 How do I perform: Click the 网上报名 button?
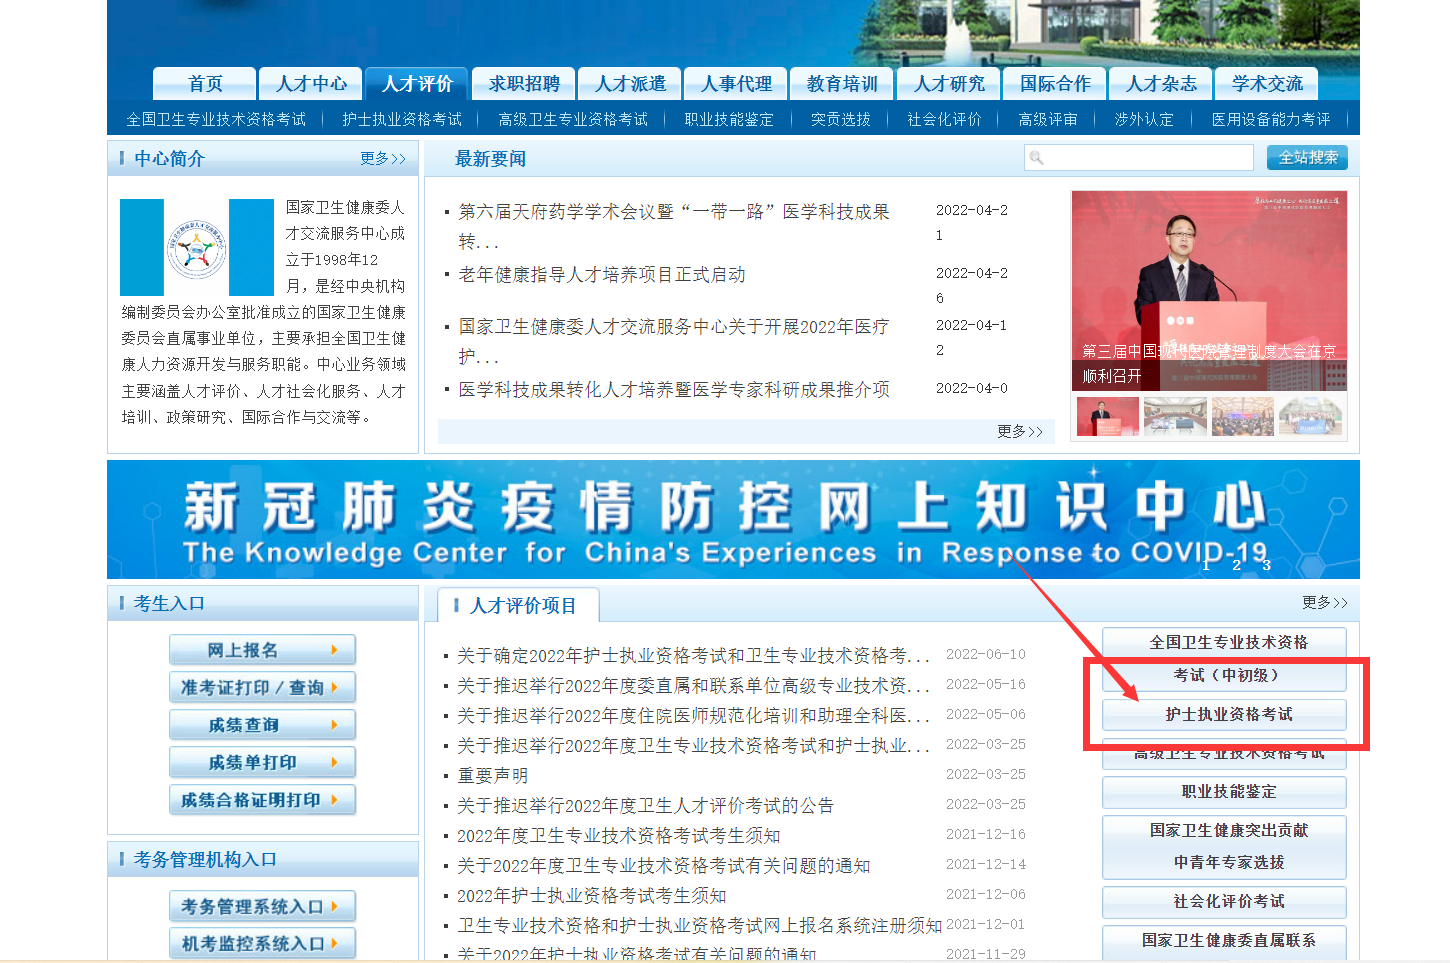[x=263, y=650]
